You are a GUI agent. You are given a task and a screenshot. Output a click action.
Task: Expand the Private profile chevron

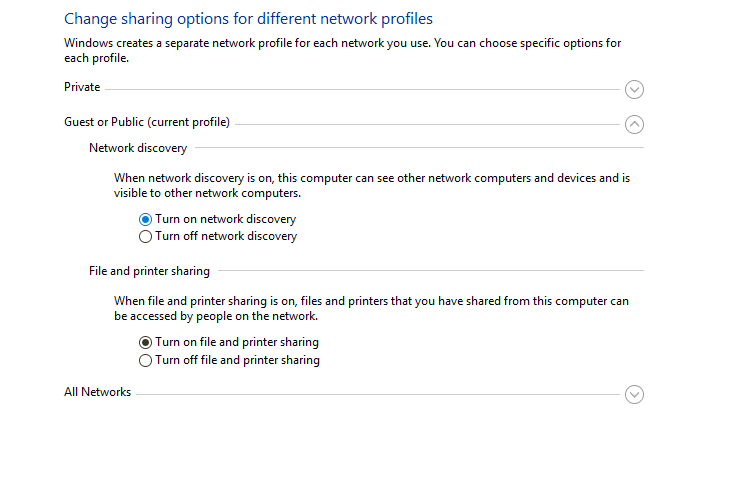pyautogui.click(x=634, y=89)
